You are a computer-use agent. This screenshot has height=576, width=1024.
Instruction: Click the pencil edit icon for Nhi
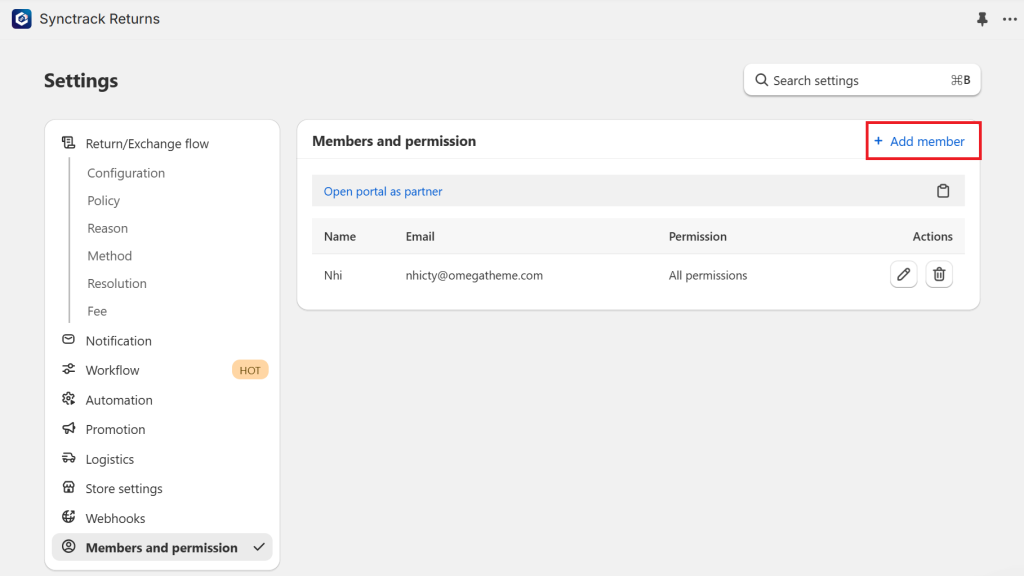point(903,275)
